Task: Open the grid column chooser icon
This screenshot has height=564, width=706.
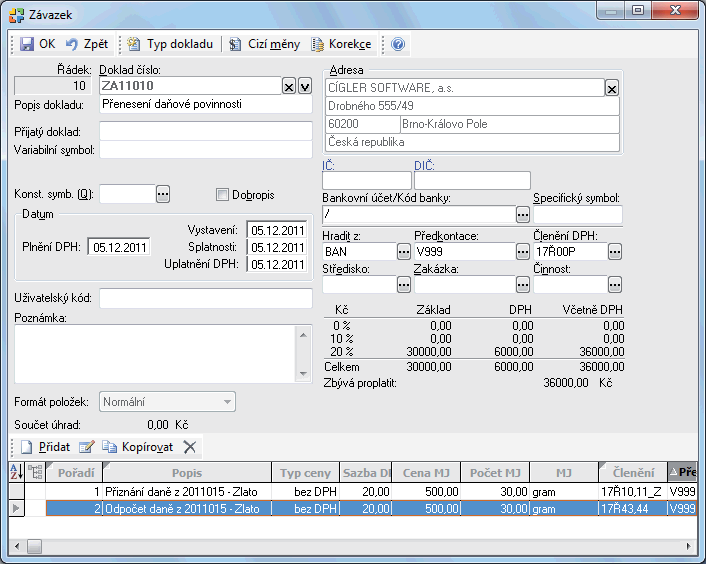Action: (35, 472)
